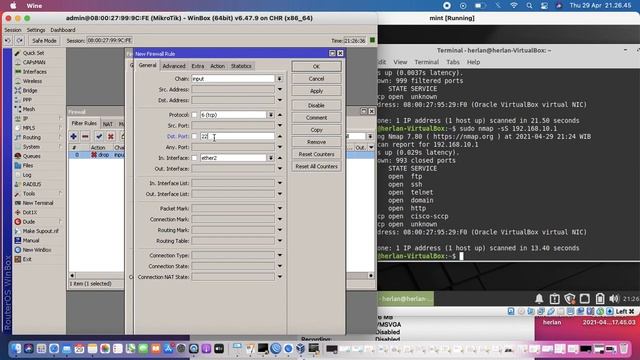The height and width of the screenshot is (360, 640).
Task: Open Protocol dropdown list
Action: (271, 115)
